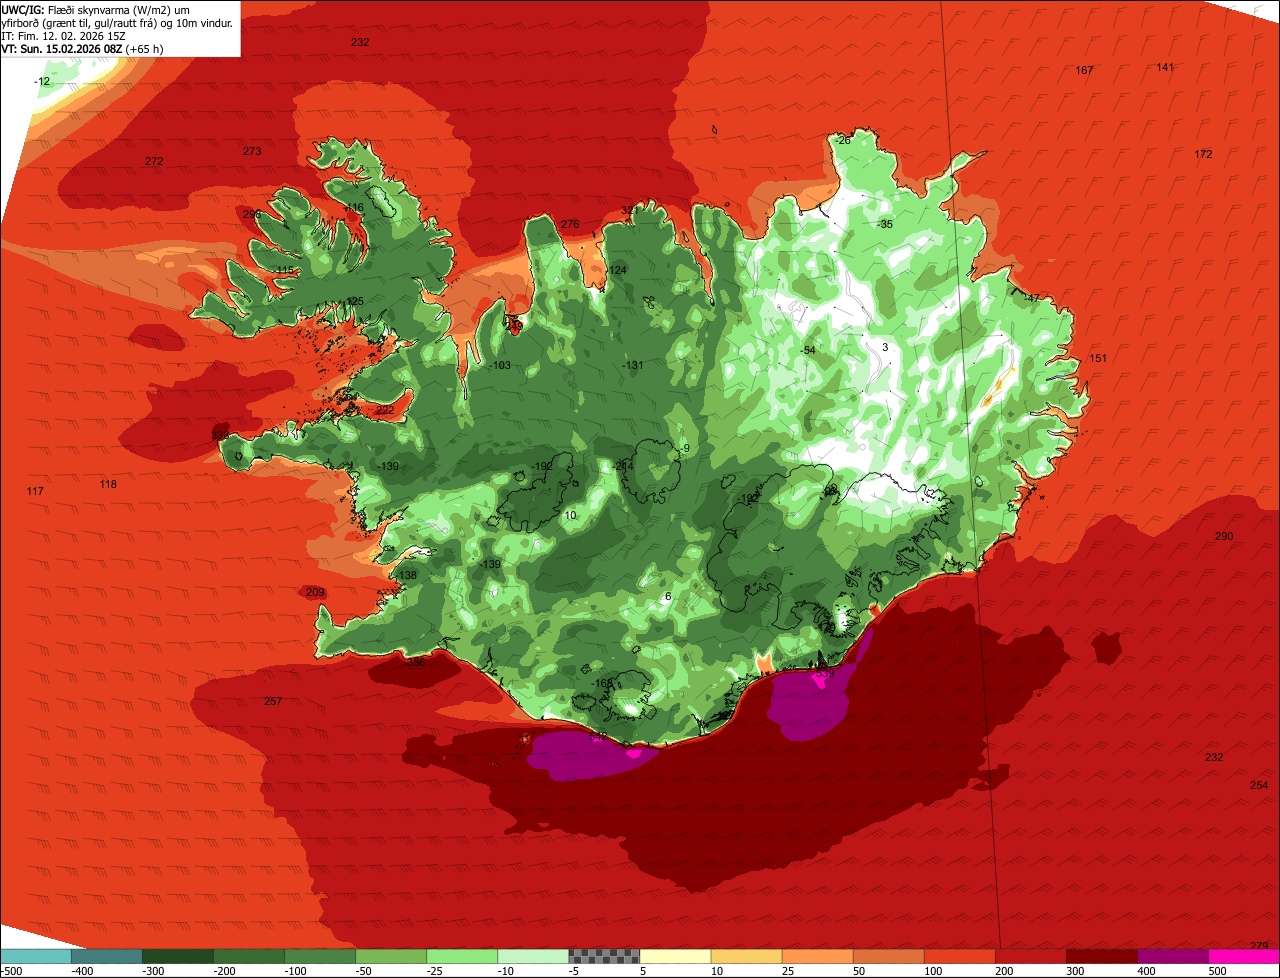Screen dimensions: 1280x978
Task: Choose the dark green -300 to -200 legend swatch
Action: 178,957
